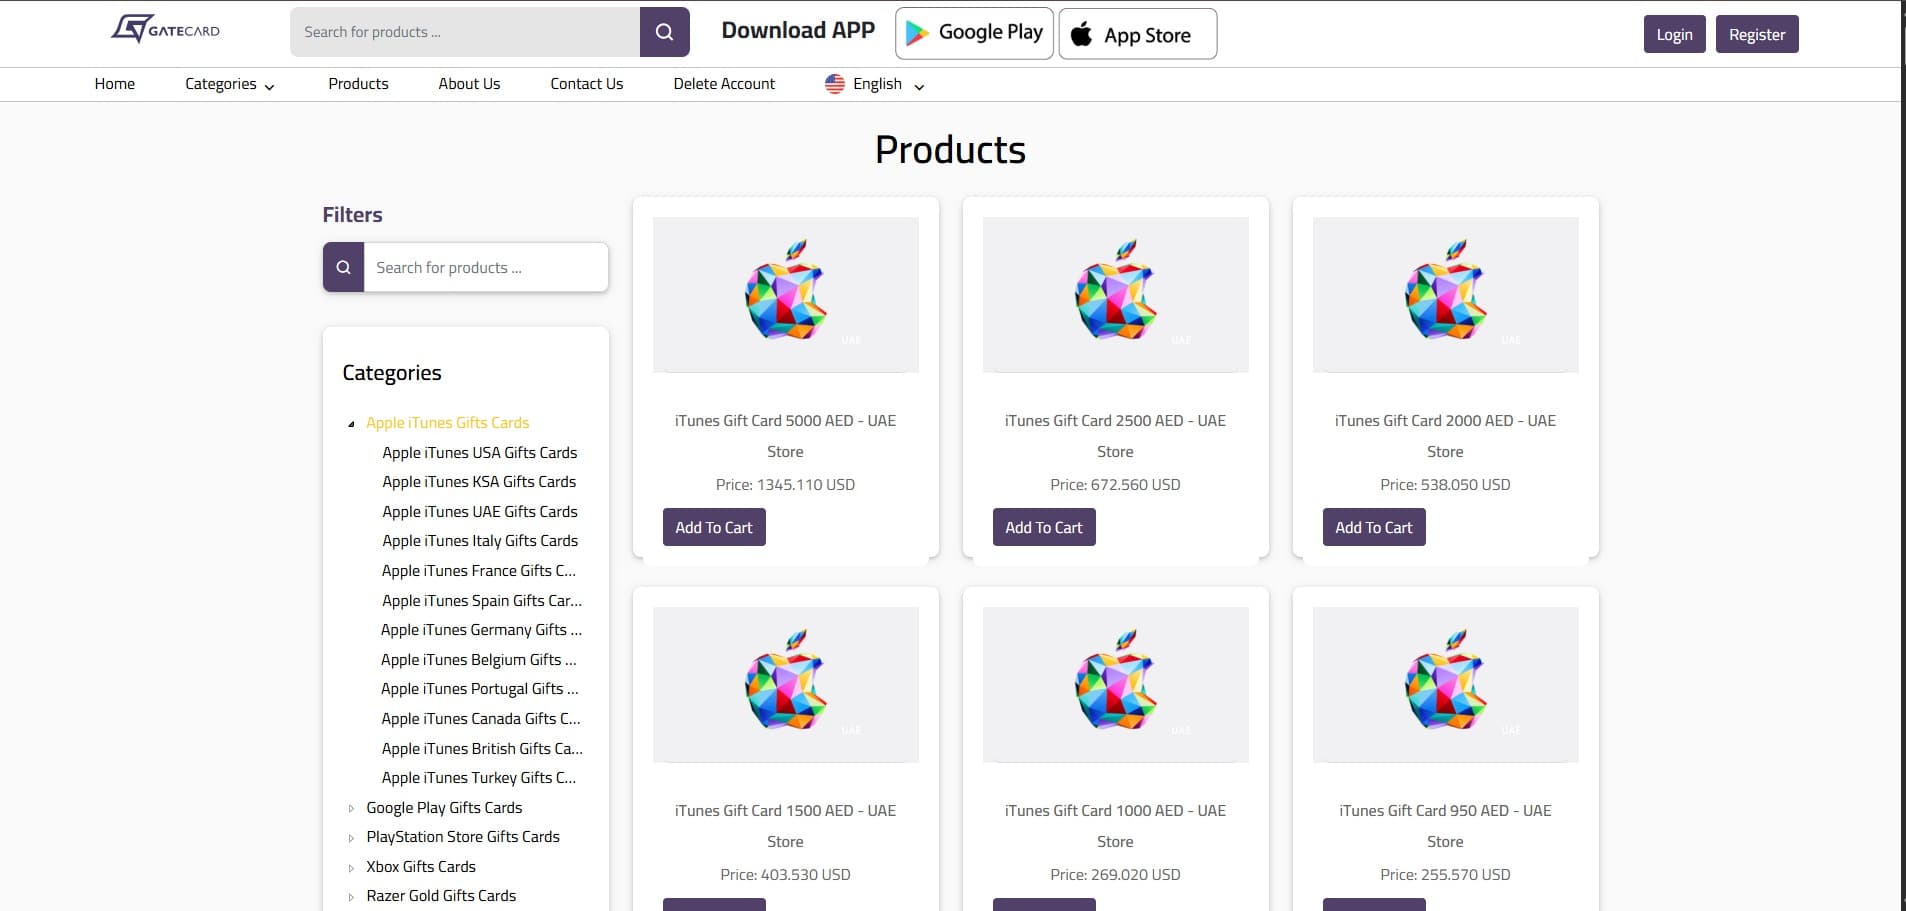Select Apple iTunes Italy Gifts Cards

pyautogui.click(x=480, y=541)
